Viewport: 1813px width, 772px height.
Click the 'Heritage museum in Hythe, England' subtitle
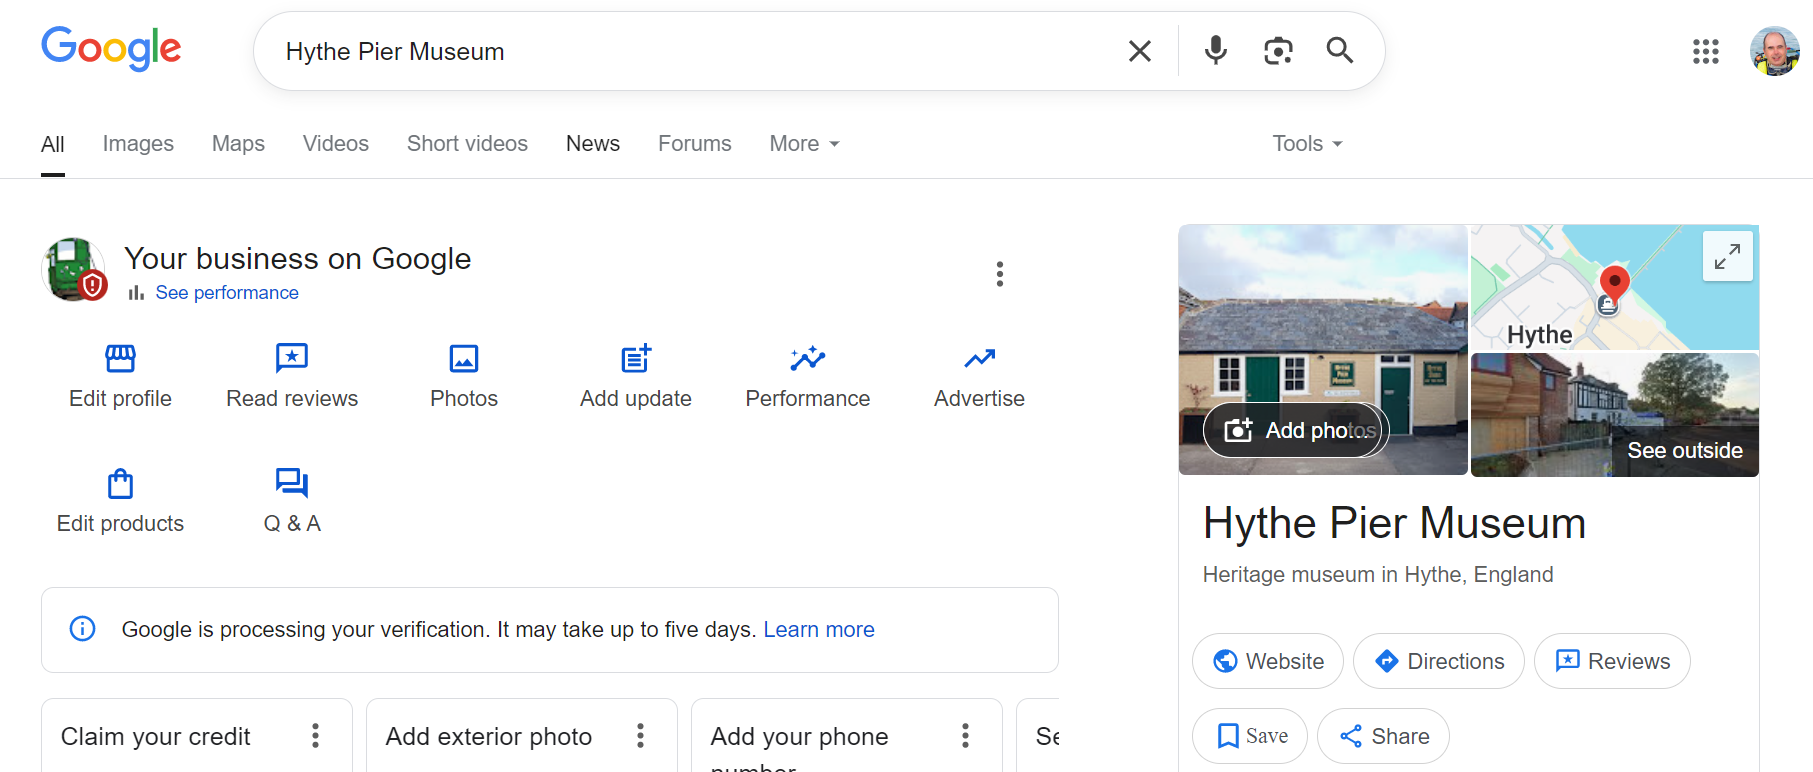point(1378,575)
